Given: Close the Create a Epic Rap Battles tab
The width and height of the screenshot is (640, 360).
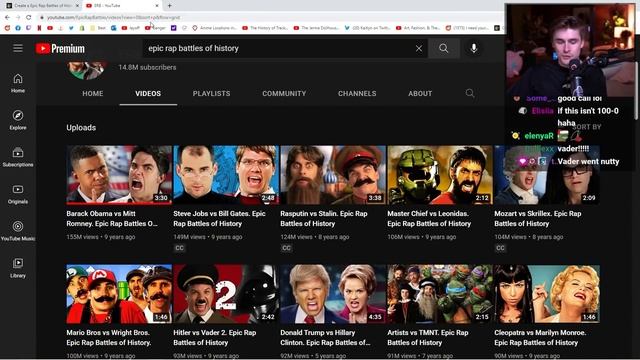Looking at the screenshot, I should 77,6.
